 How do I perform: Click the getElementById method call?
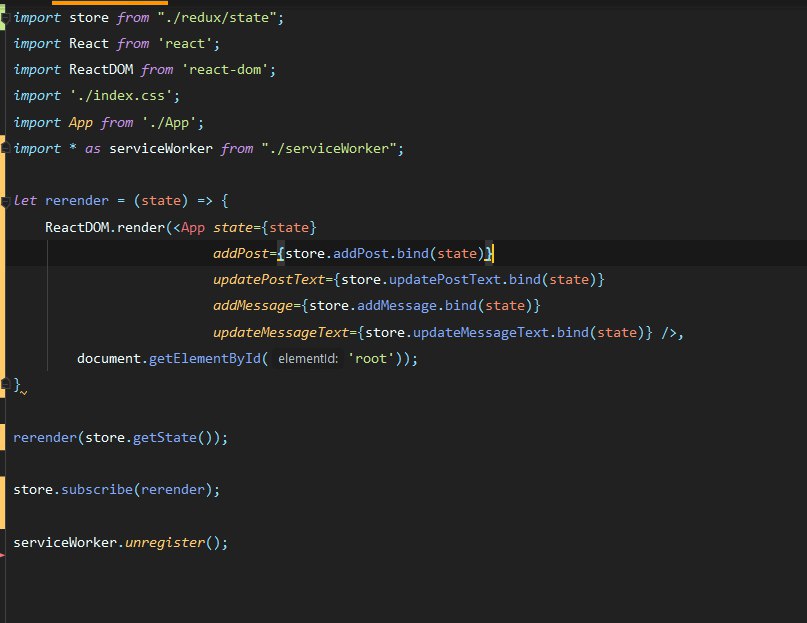point(205,358)
